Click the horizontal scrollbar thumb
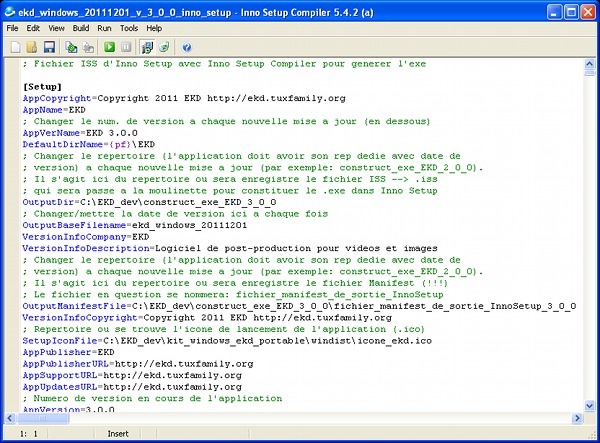The image size is (600, 443). (42, 418)
